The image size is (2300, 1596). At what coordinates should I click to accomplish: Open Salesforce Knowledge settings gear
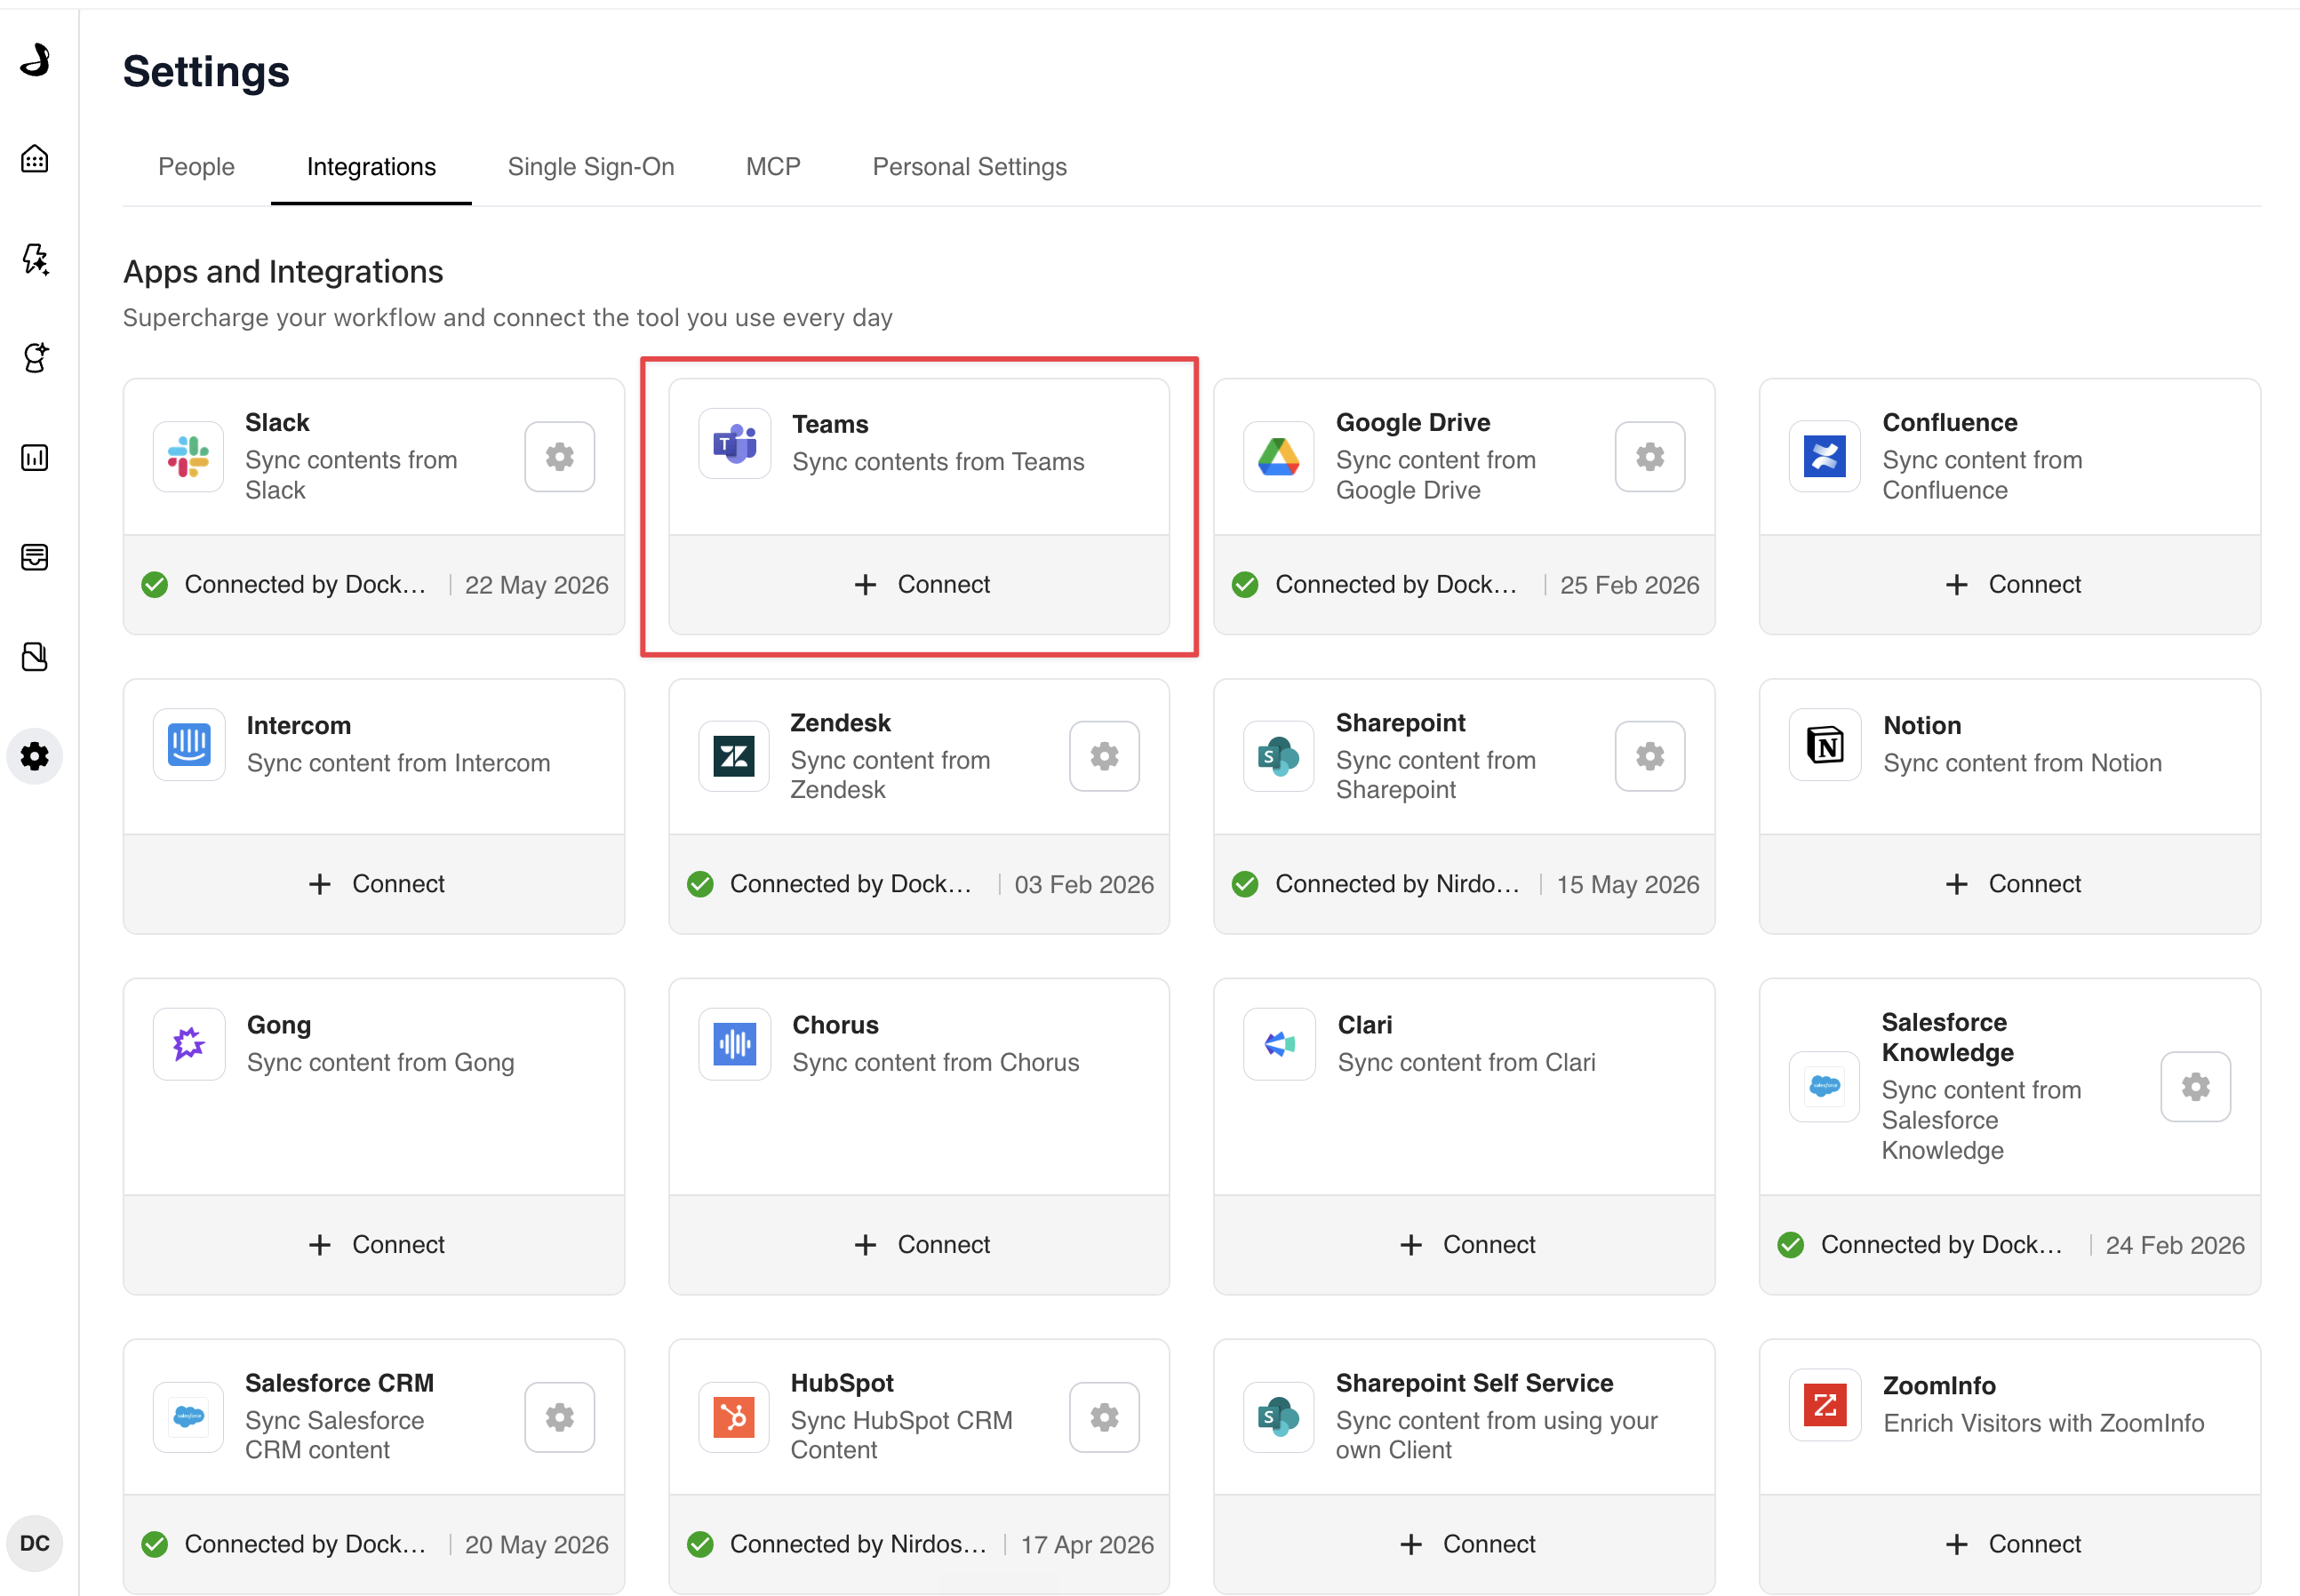pyautogui.click(x=2196, y=1087)
